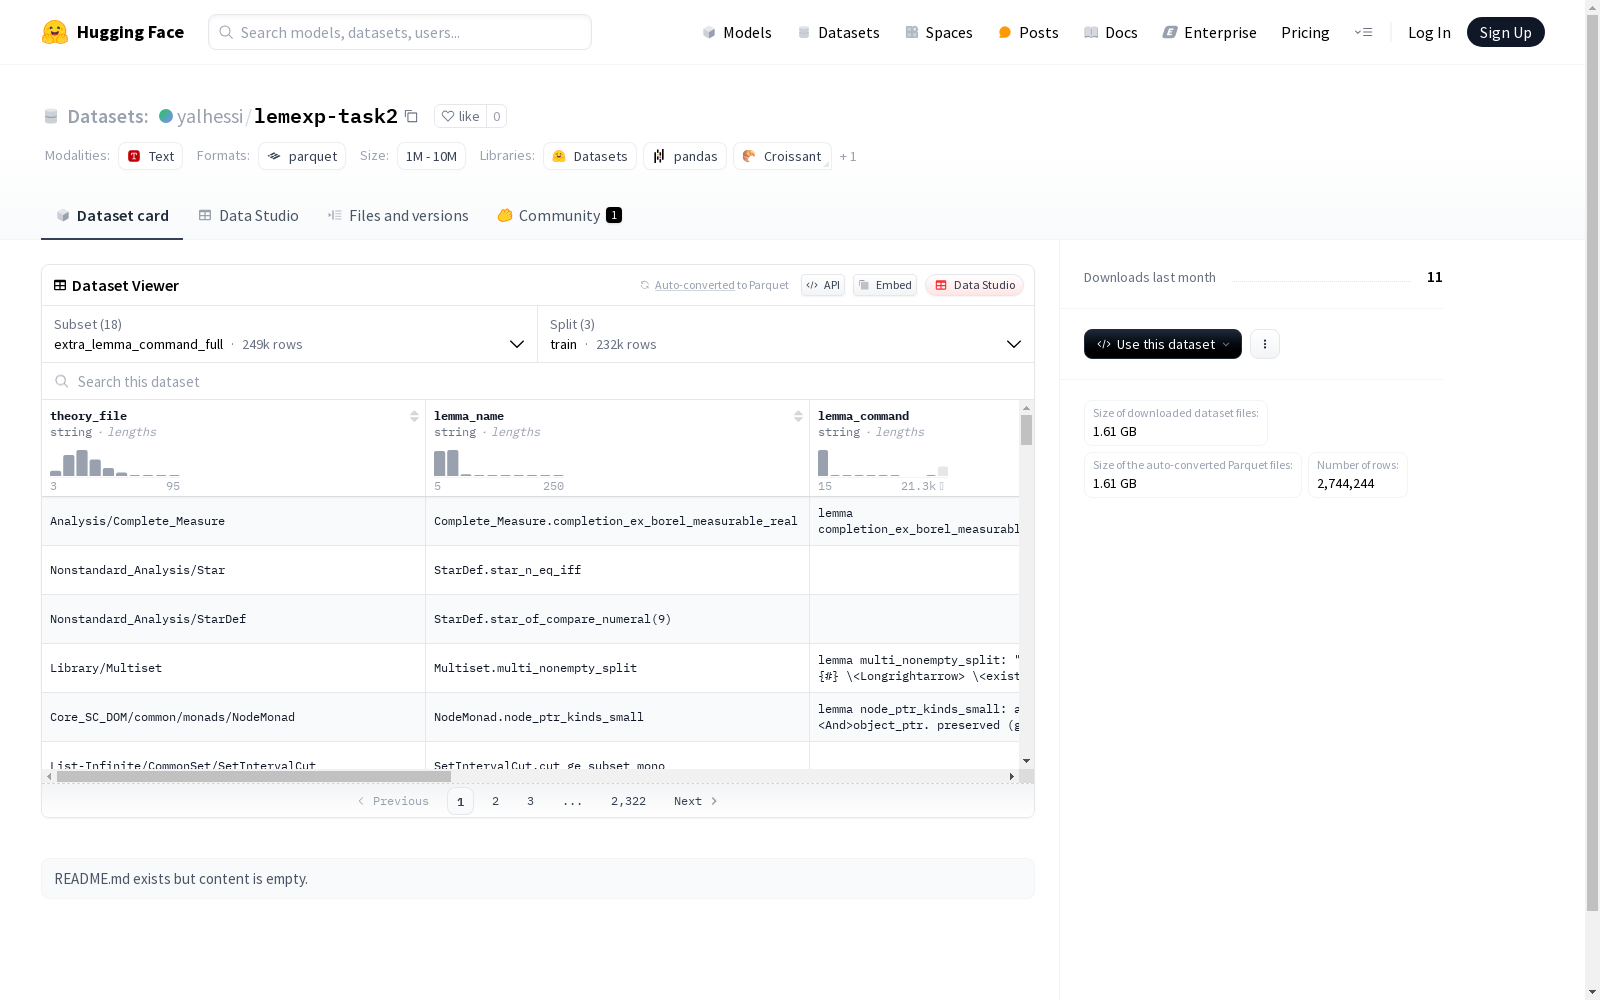Click the Embed button
Screen dimensions: 1600x1000
(x=885, y=285)
